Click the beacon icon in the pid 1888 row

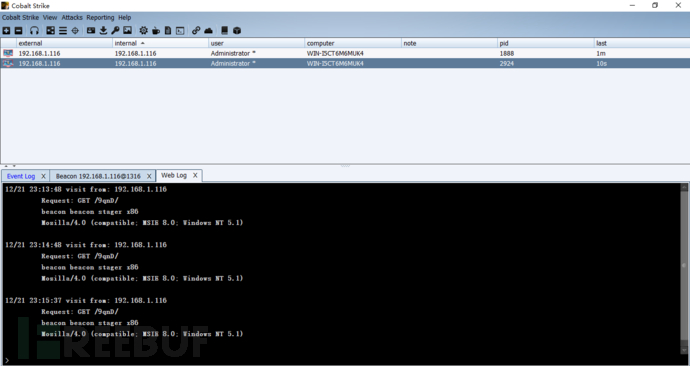[x=8, y=53]
